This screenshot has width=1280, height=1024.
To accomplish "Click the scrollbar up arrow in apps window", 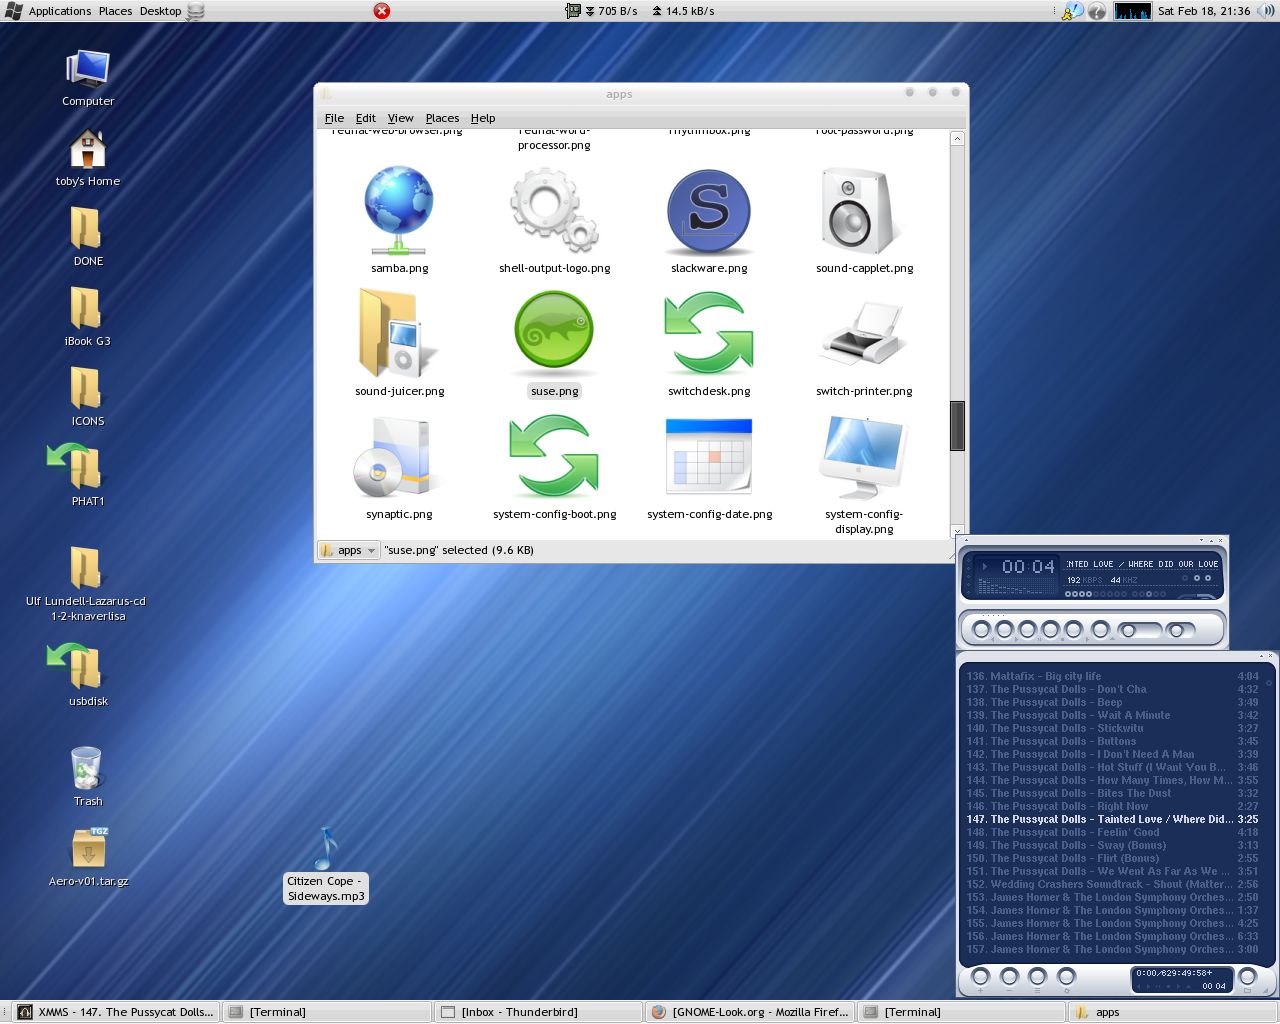I will [x=957, y=139].
